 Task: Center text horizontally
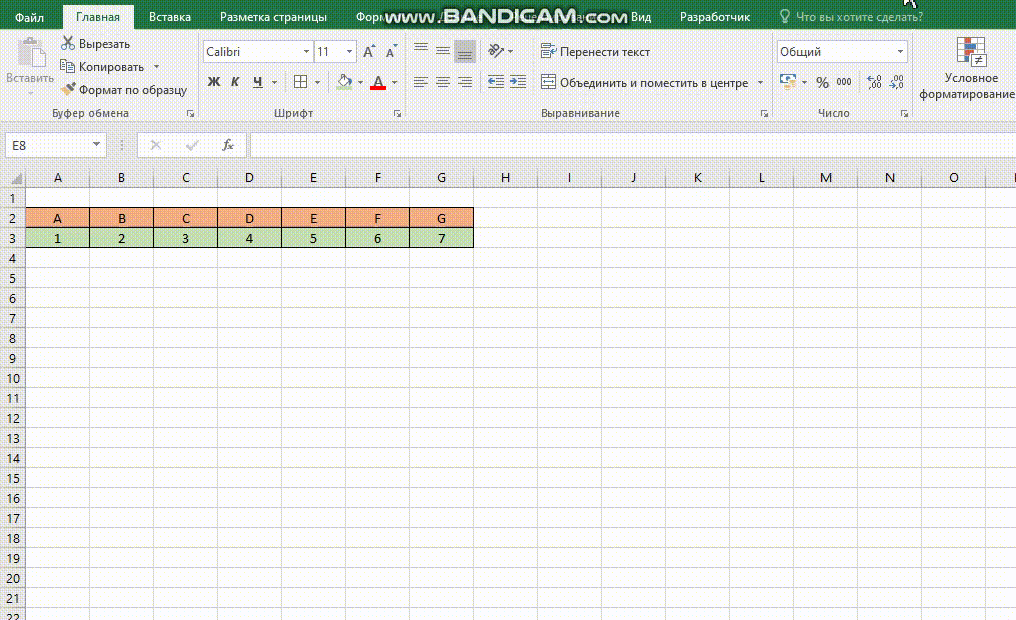pyautogui.click(x=443, y=82)
